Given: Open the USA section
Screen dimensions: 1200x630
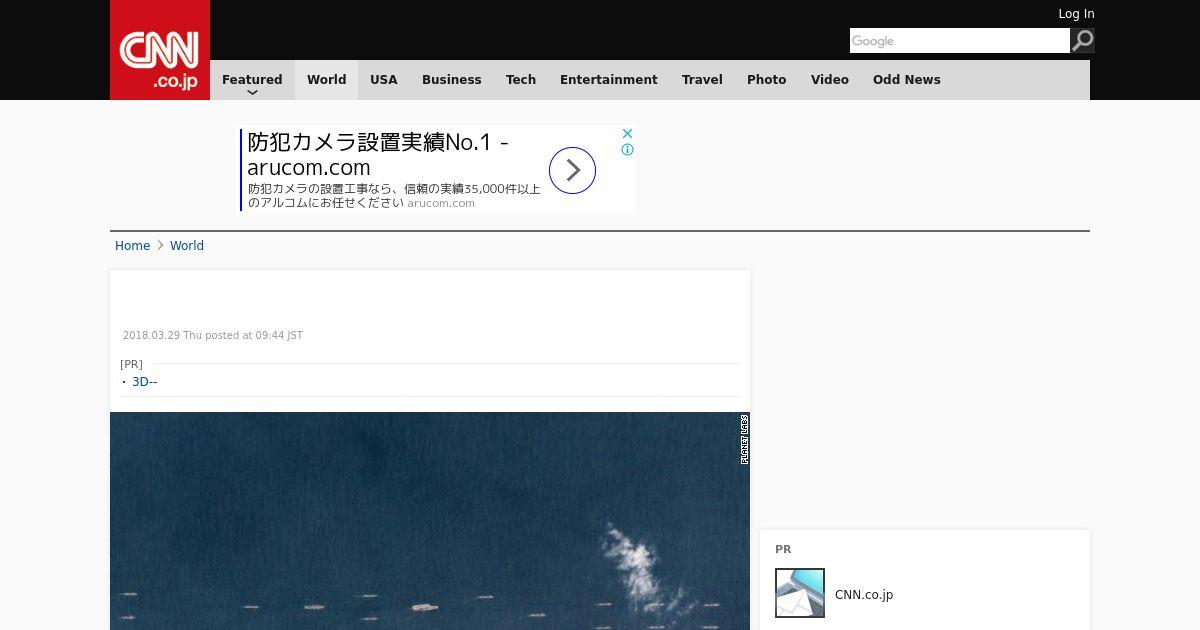Looking at the screenshot, I should [x=384, y=80].
